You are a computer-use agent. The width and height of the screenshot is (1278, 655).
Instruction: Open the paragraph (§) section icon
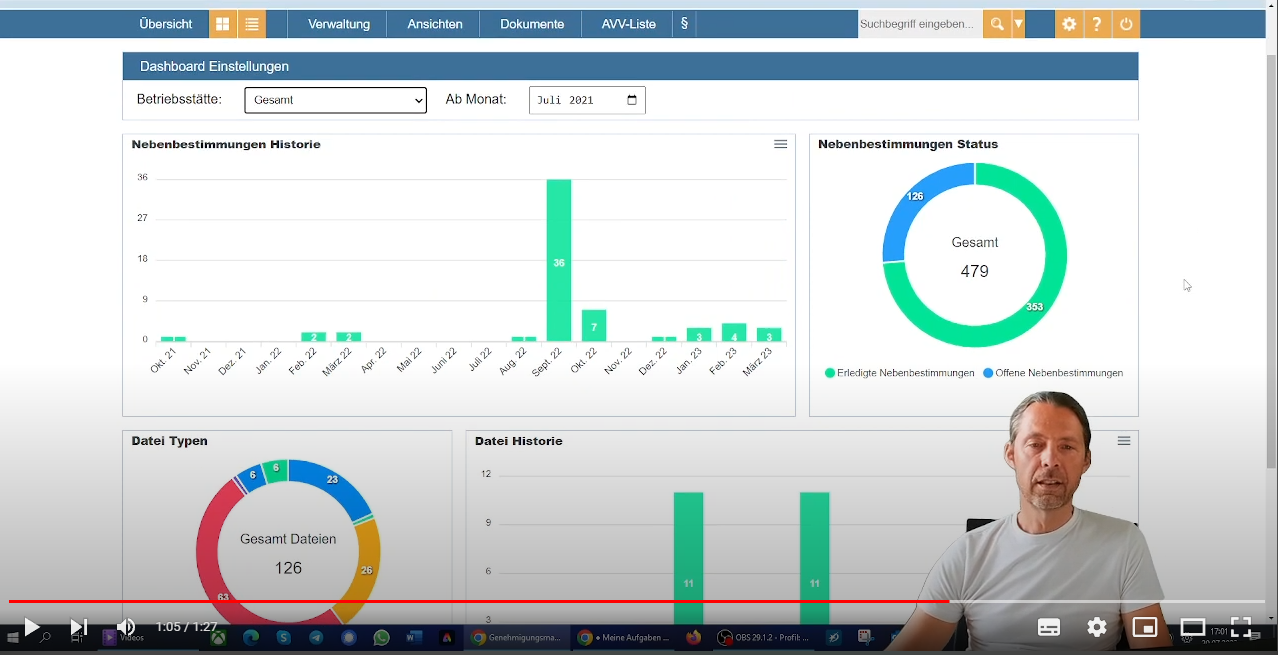click(x=684, y=24)
